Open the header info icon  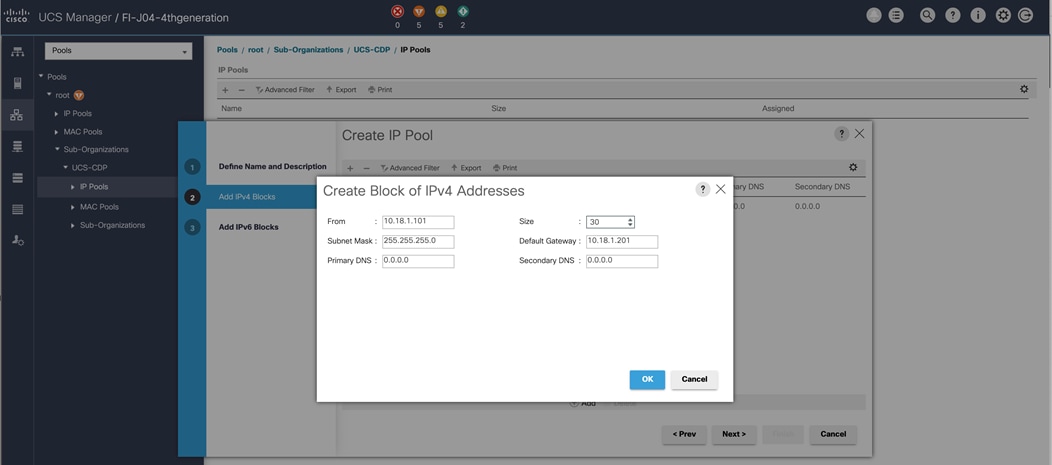(978, 15)
